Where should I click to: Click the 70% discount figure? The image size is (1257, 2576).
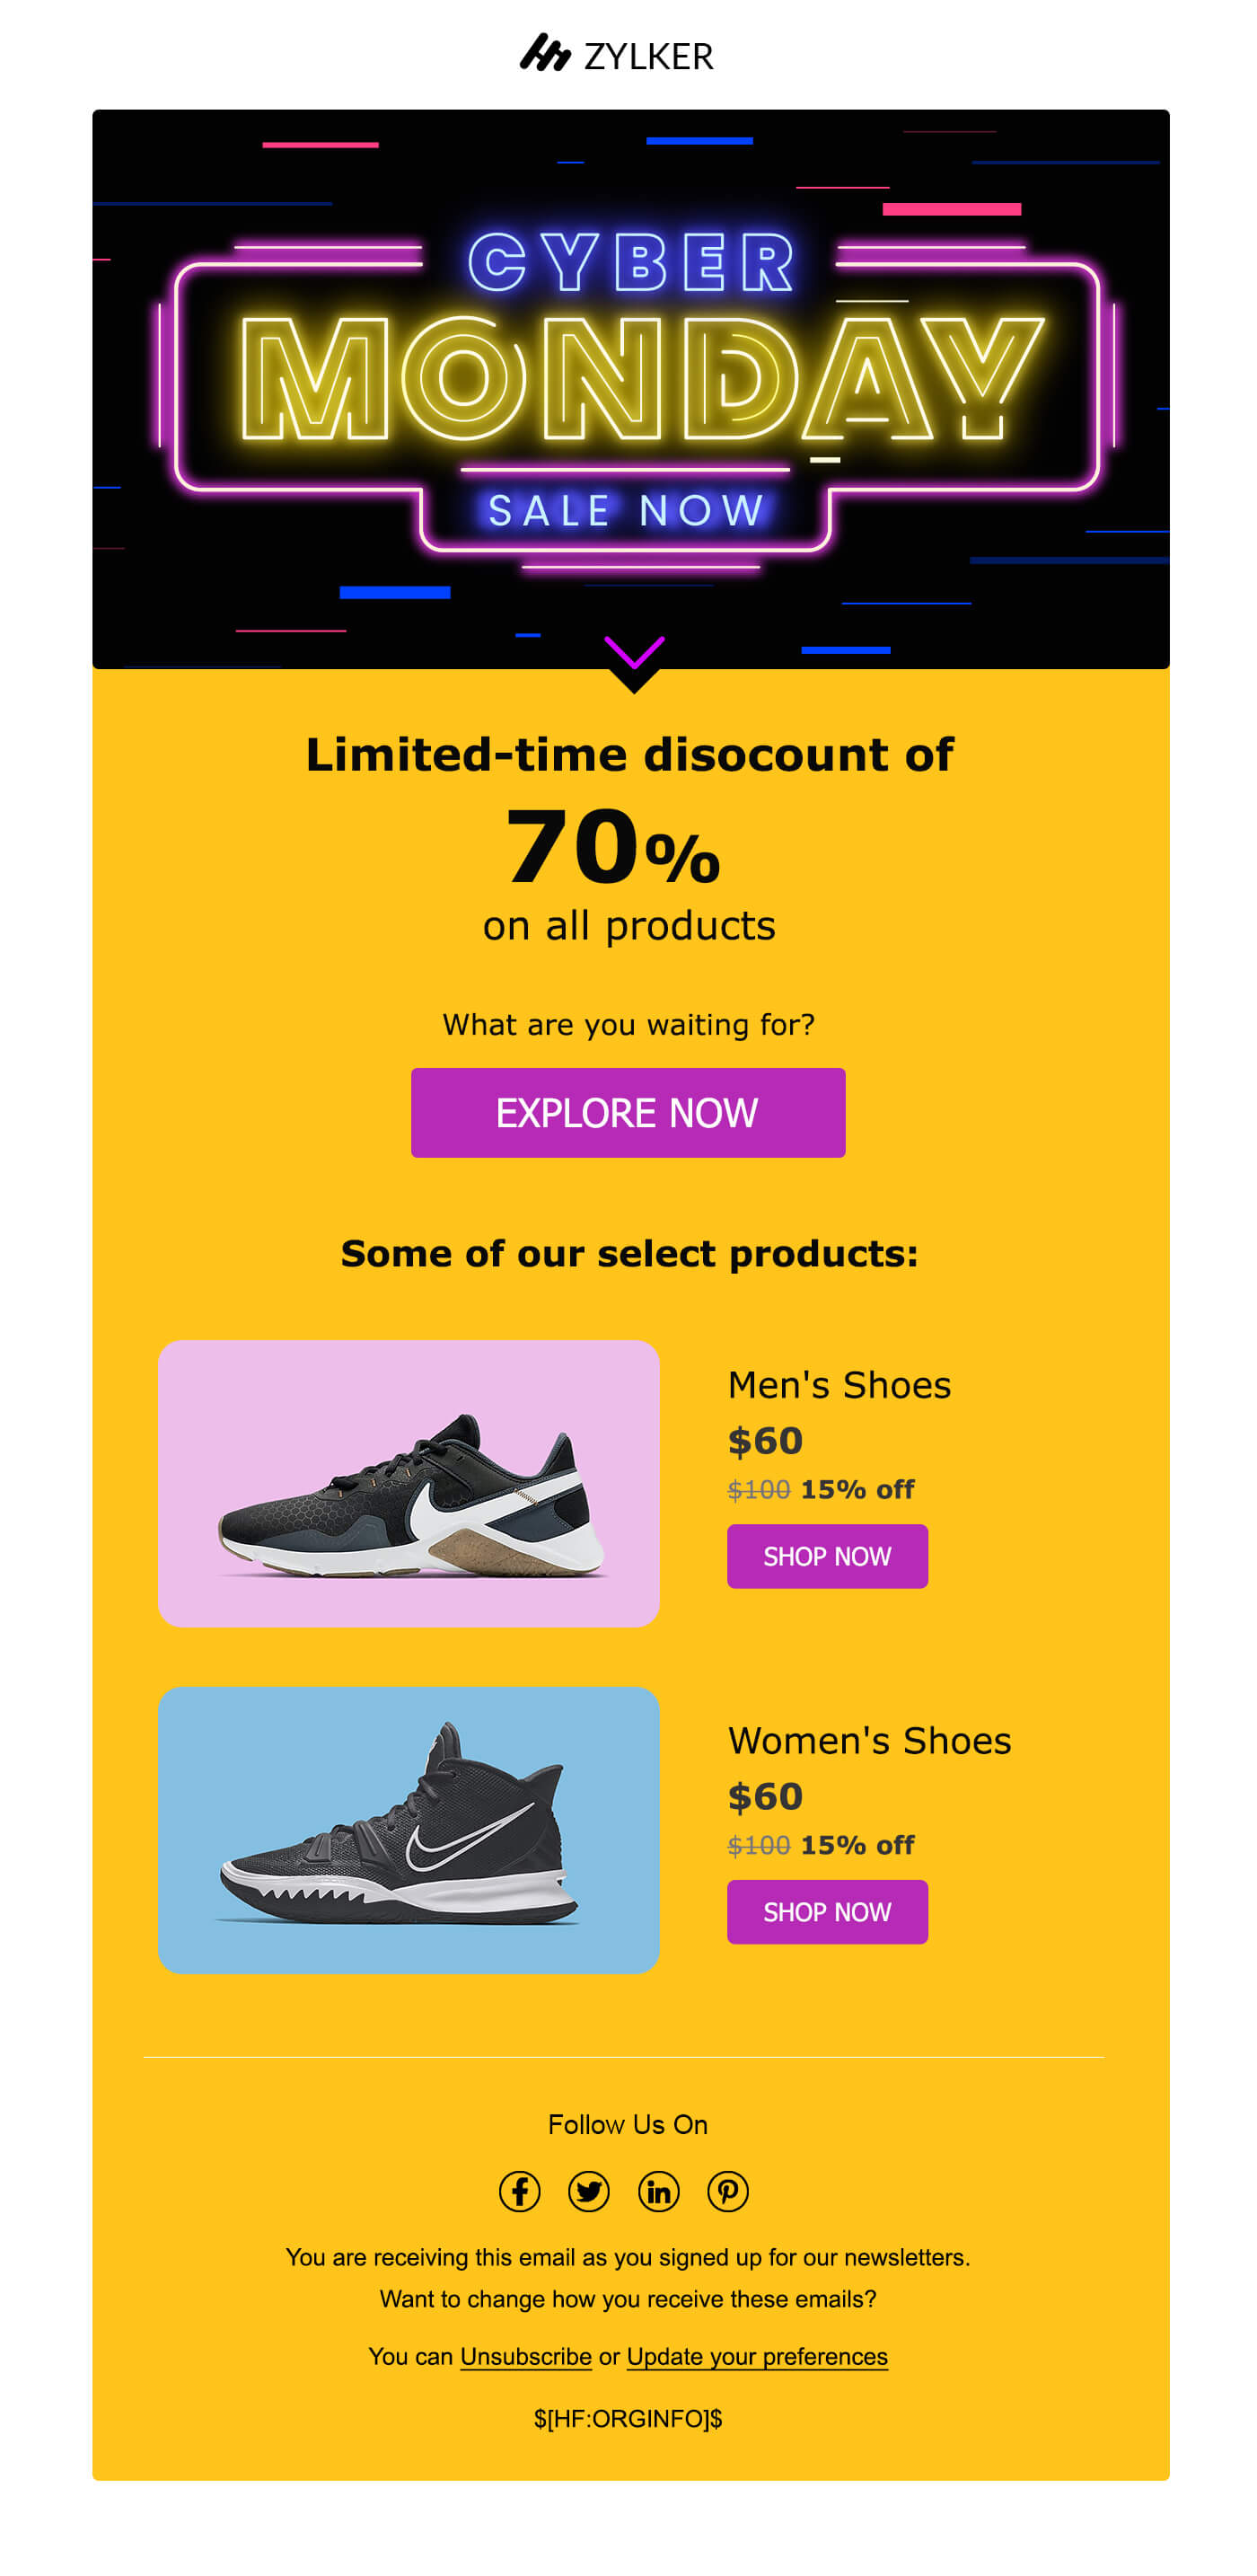612,848
